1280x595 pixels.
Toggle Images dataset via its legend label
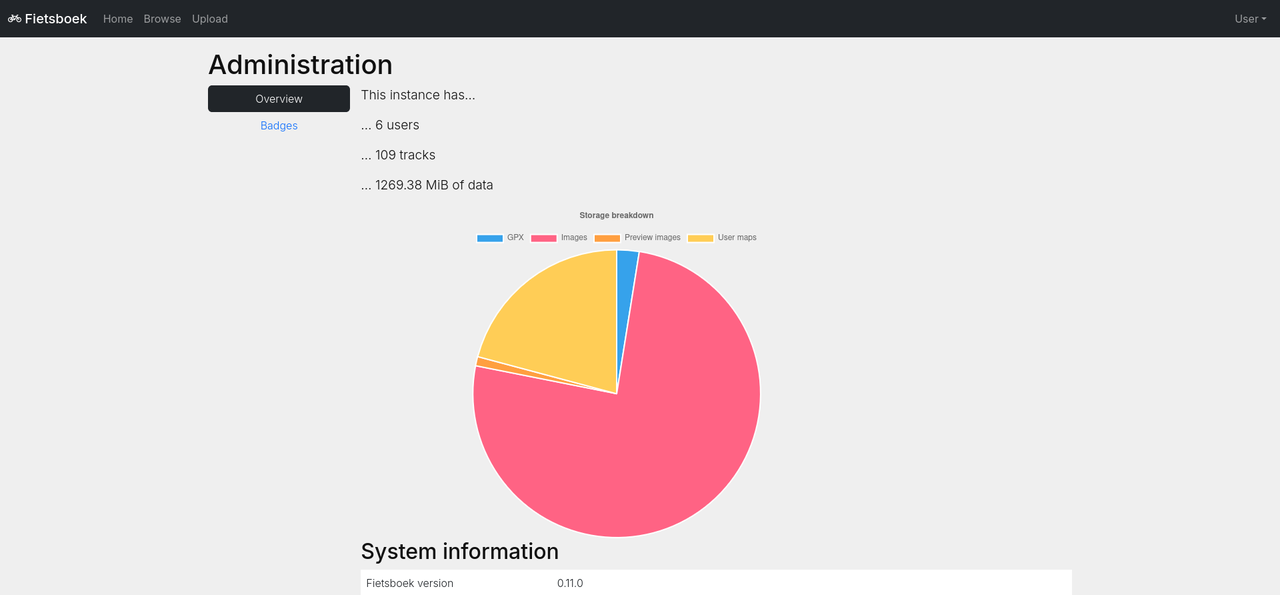coord(574,238)
